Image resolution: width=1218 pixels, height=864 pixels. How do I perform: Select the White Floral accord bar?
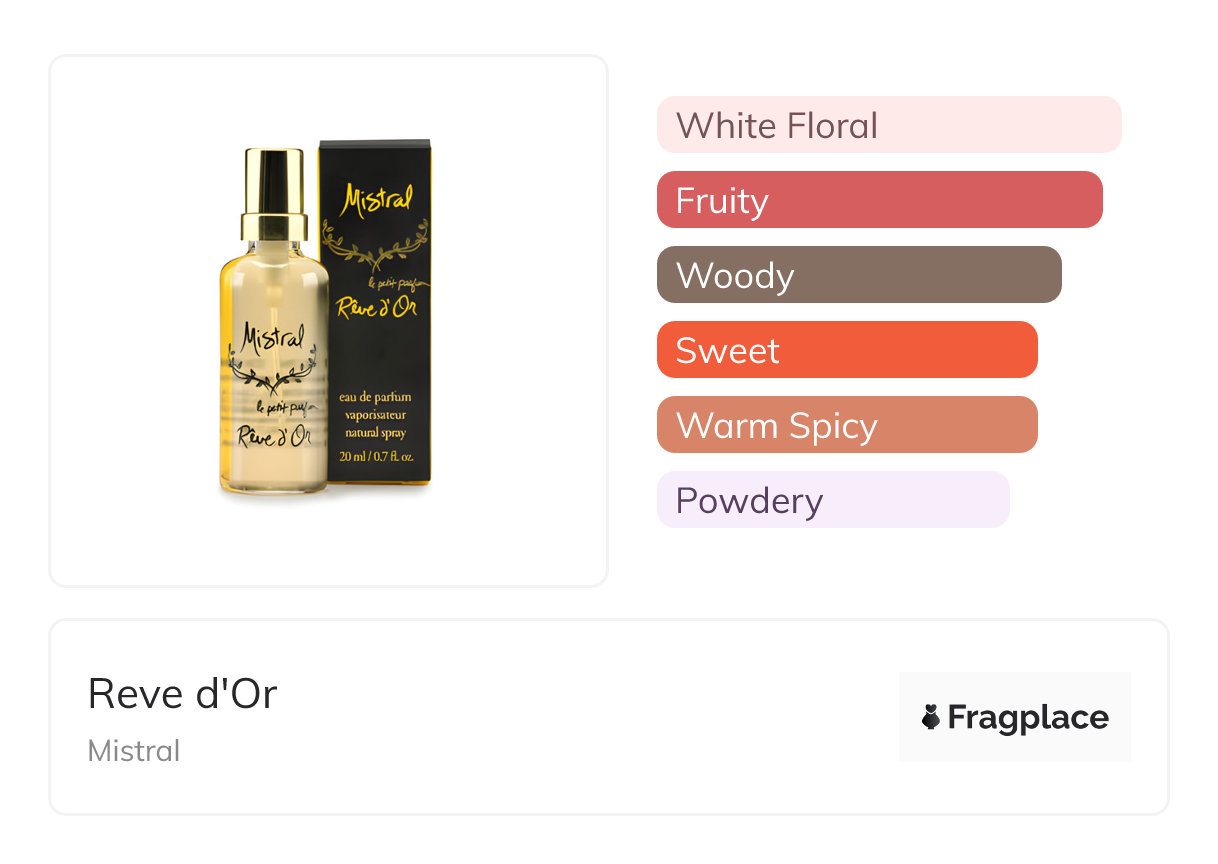pyautogui.click(x=888, y=125)
